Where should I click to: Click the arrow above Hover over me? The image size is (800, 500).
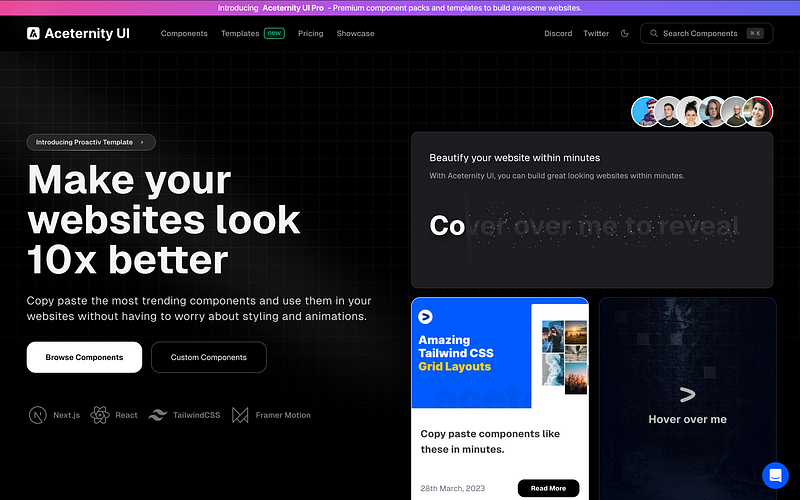(687, 394)
